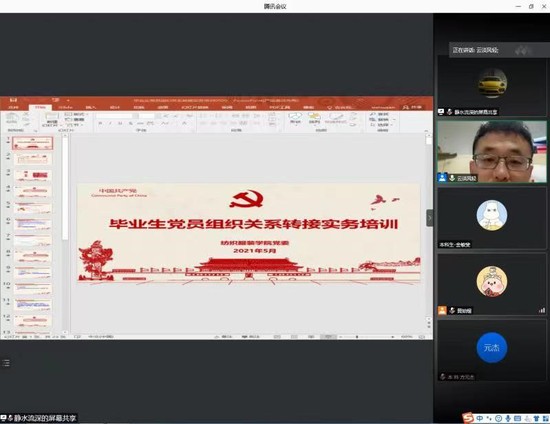
Task: Click the Sogou input method S logo
Action: click(x=468, y=418)
